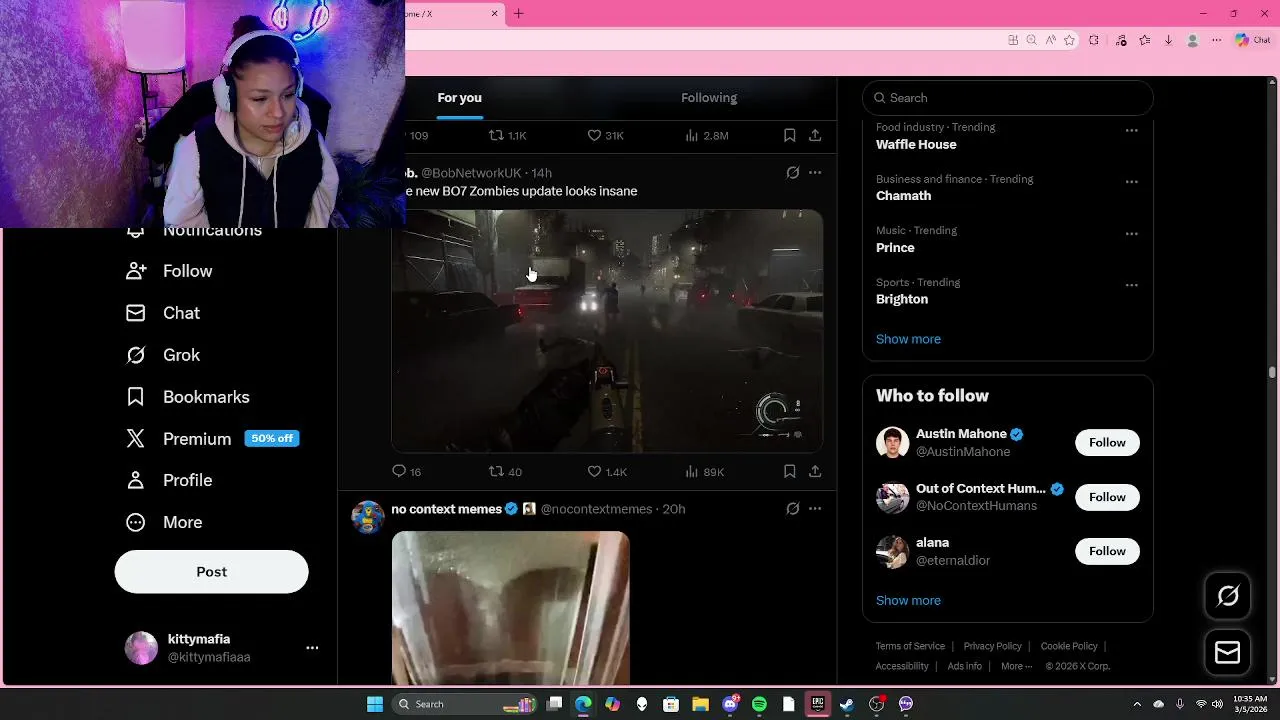The image size is (1280, 720).
Task: Repost the BO7 Zombies post
Action: pyautogui.click(x=505, y=471)
